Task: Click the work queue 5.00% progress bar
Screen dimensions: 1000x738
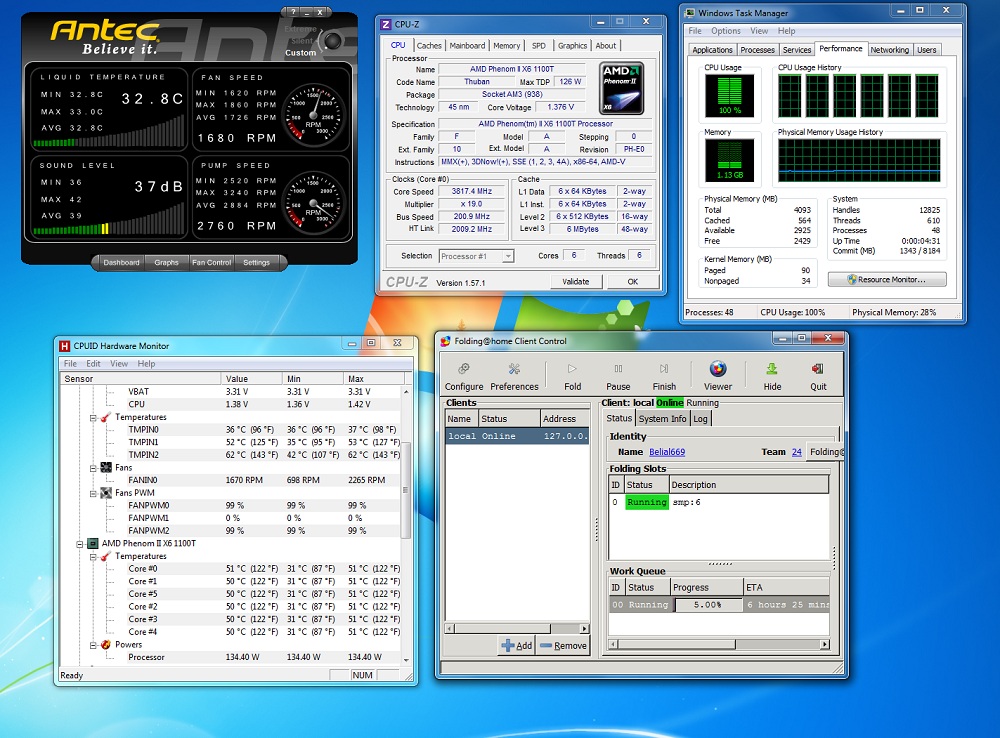Action: 707,605
